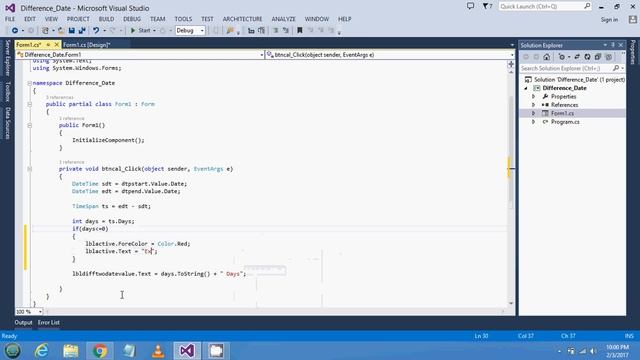
Task: Open the TEAM menu
Action: pyautogui.click(x=157, y=19)
